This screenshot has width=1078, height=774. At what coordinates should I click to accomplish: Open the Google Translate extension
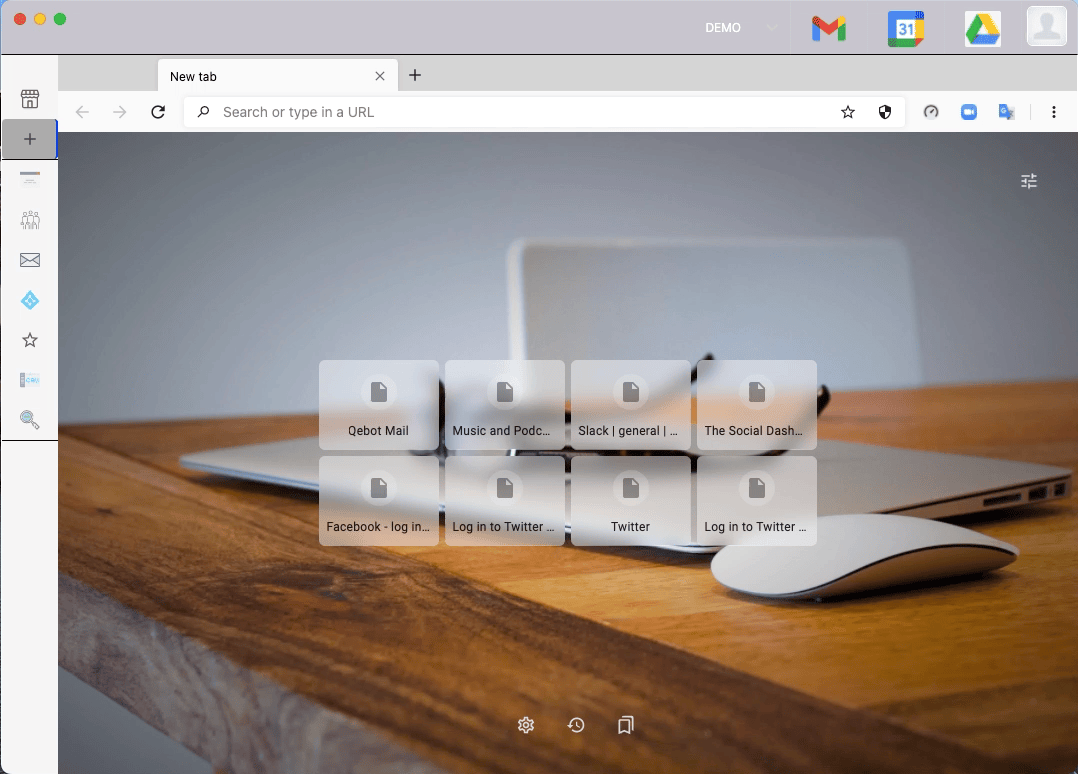coord(1007,112)
